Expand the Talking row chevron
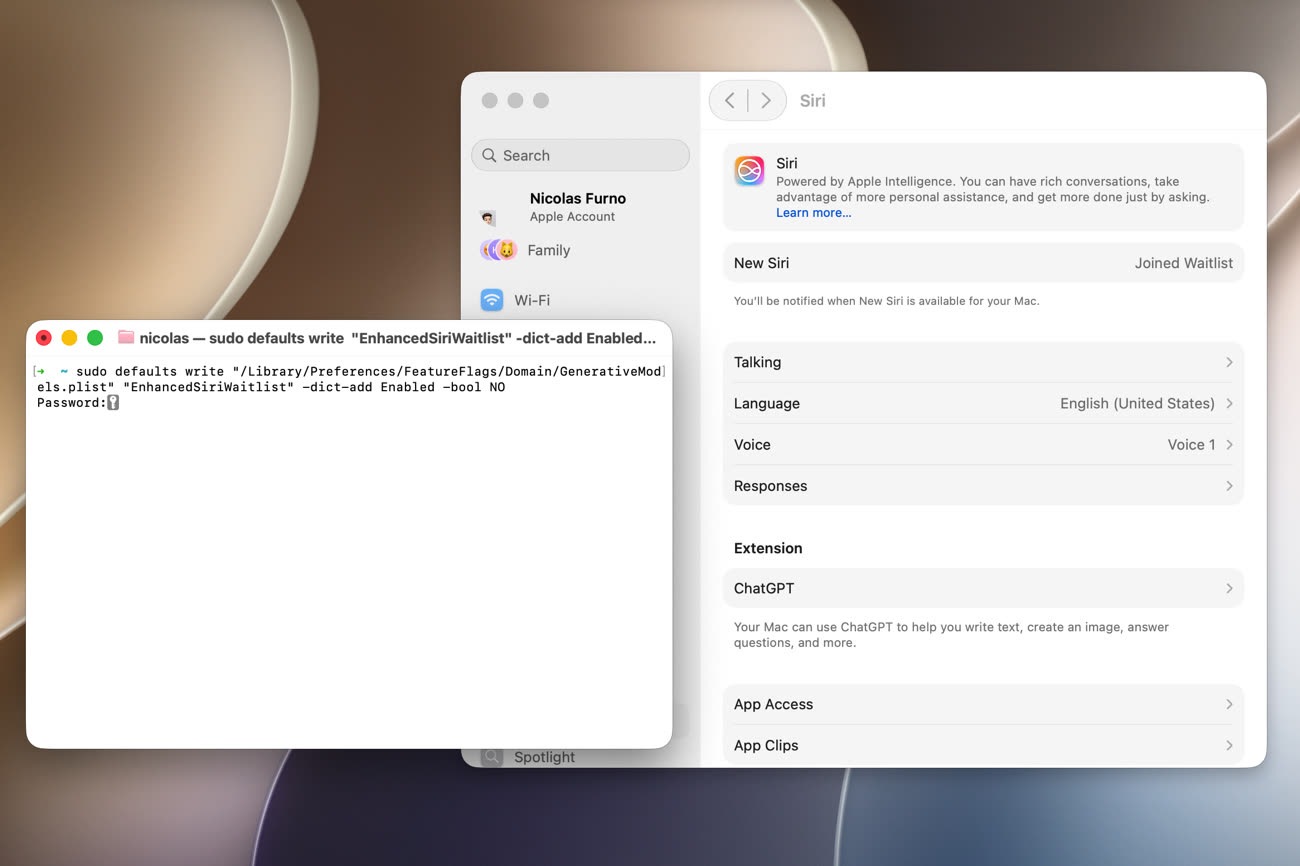The width and height of the screenshot is (1300, 866). point(1229,362)
